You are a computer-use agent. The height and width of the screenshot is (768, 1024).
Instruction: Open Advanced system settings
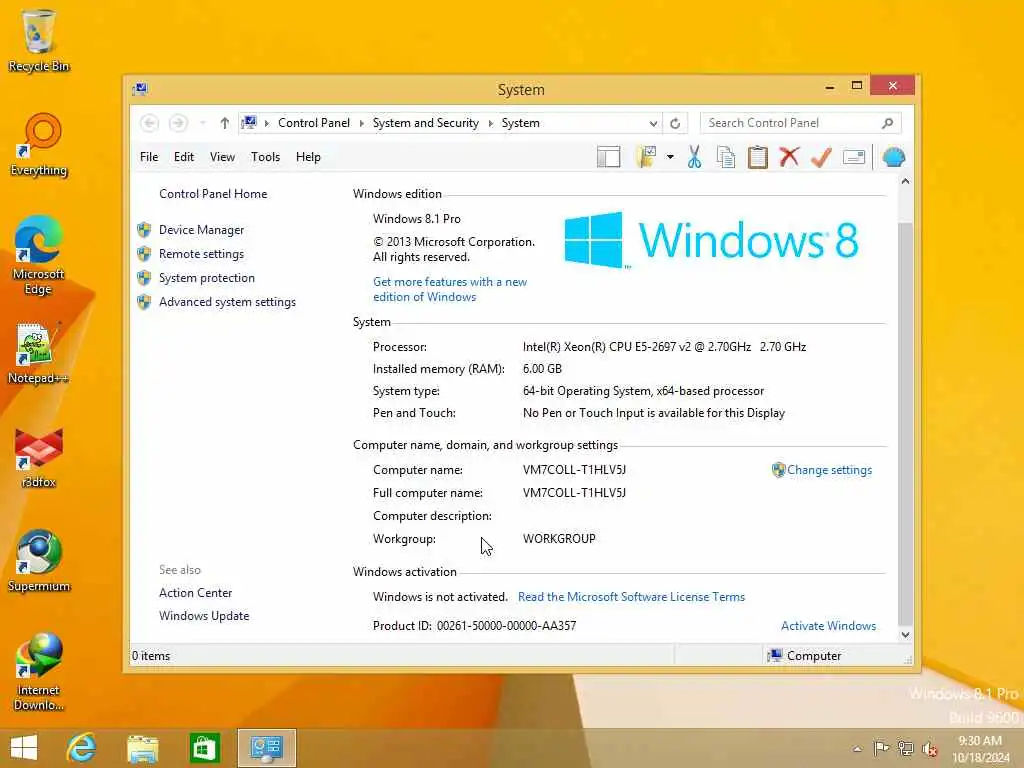[x=227, y=302]
